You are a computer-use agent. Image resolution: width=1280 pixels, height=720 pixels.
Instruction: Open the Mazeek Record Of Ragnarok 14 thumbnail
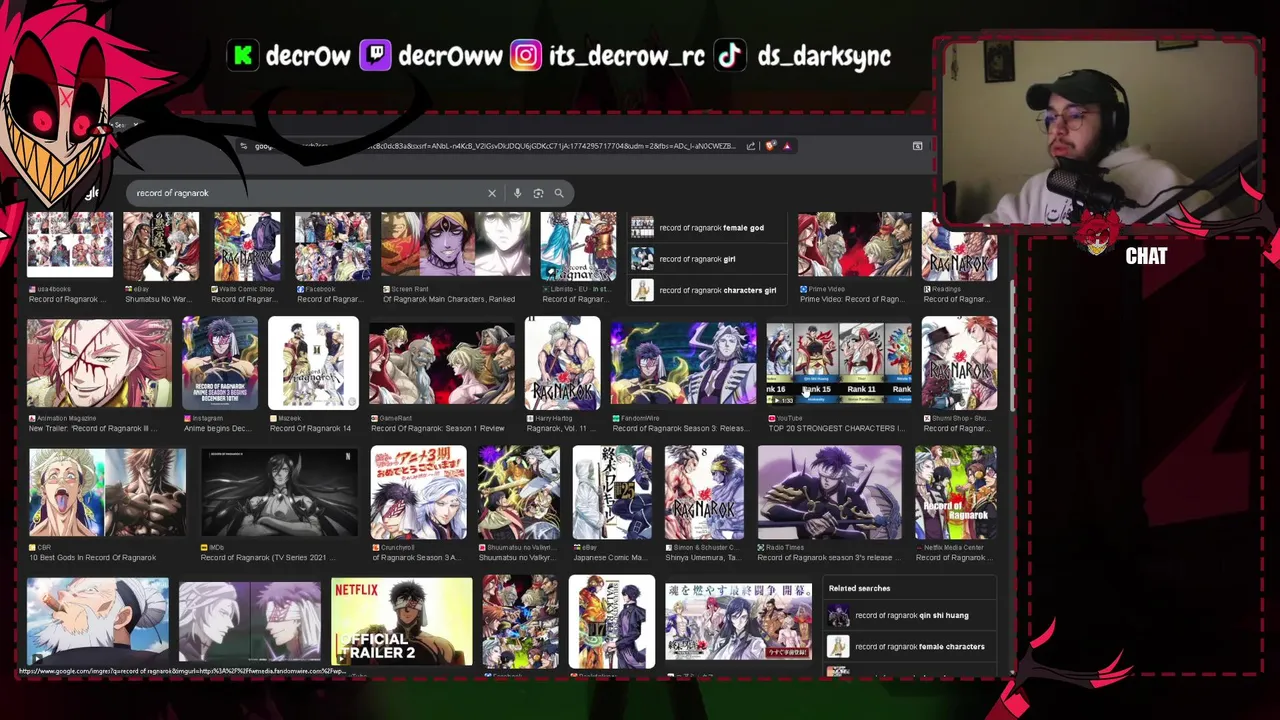313,363
